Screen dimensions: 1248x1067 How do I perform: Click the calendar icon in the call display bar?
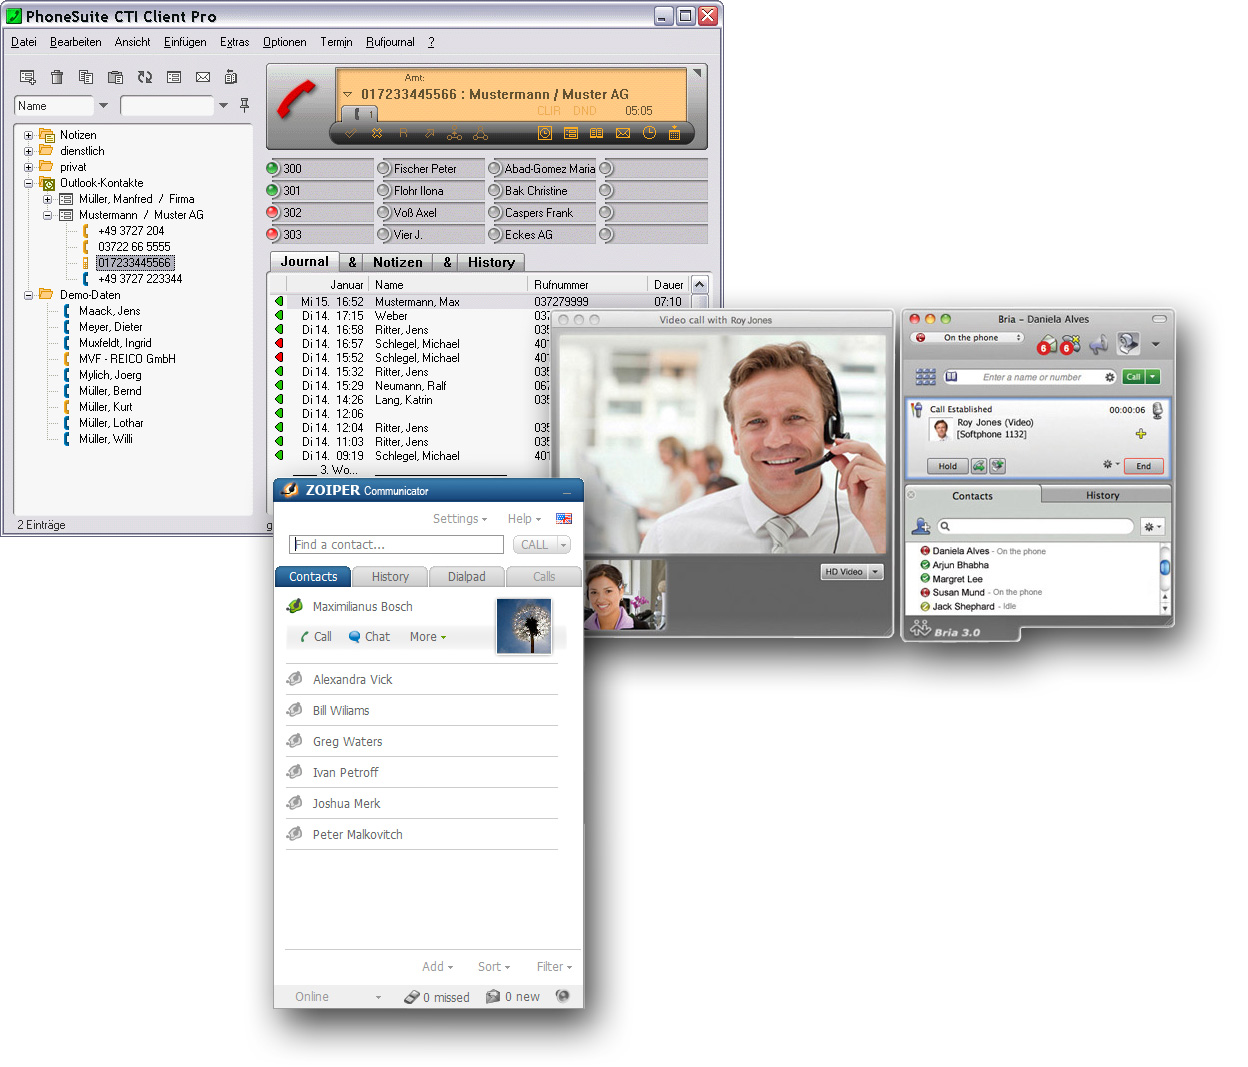tap(674, 133)
